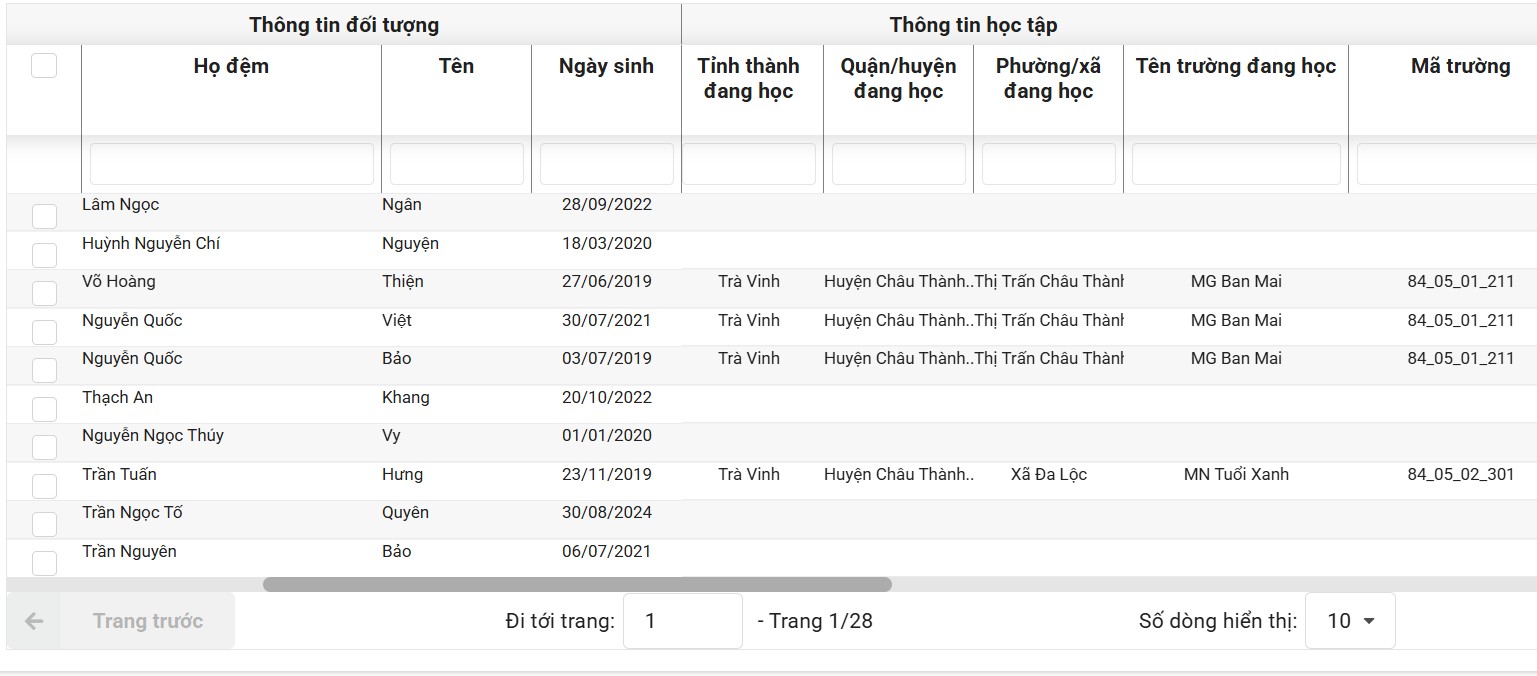Click the back arrow icon beside Trang trước

pos(34,621)
